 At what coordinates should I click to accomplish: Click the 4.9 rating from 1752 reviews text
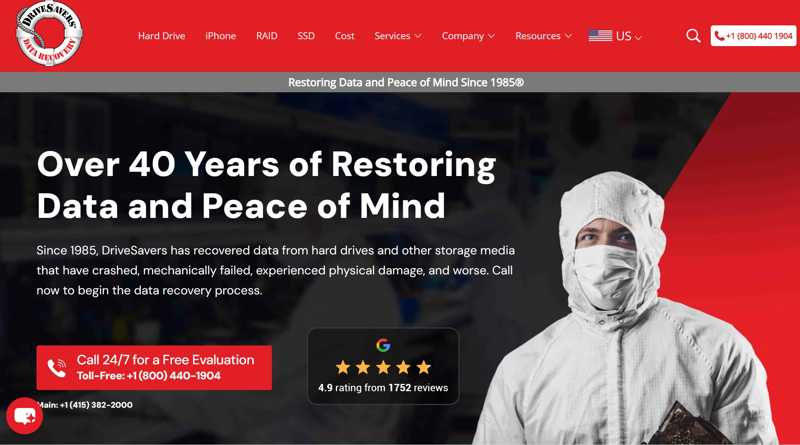tap(383, 388)
